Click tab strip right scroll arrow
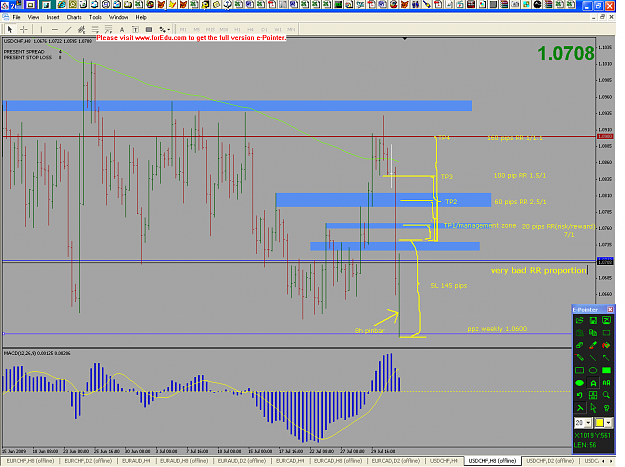This screenshot has width=625, height=467. 611,461
